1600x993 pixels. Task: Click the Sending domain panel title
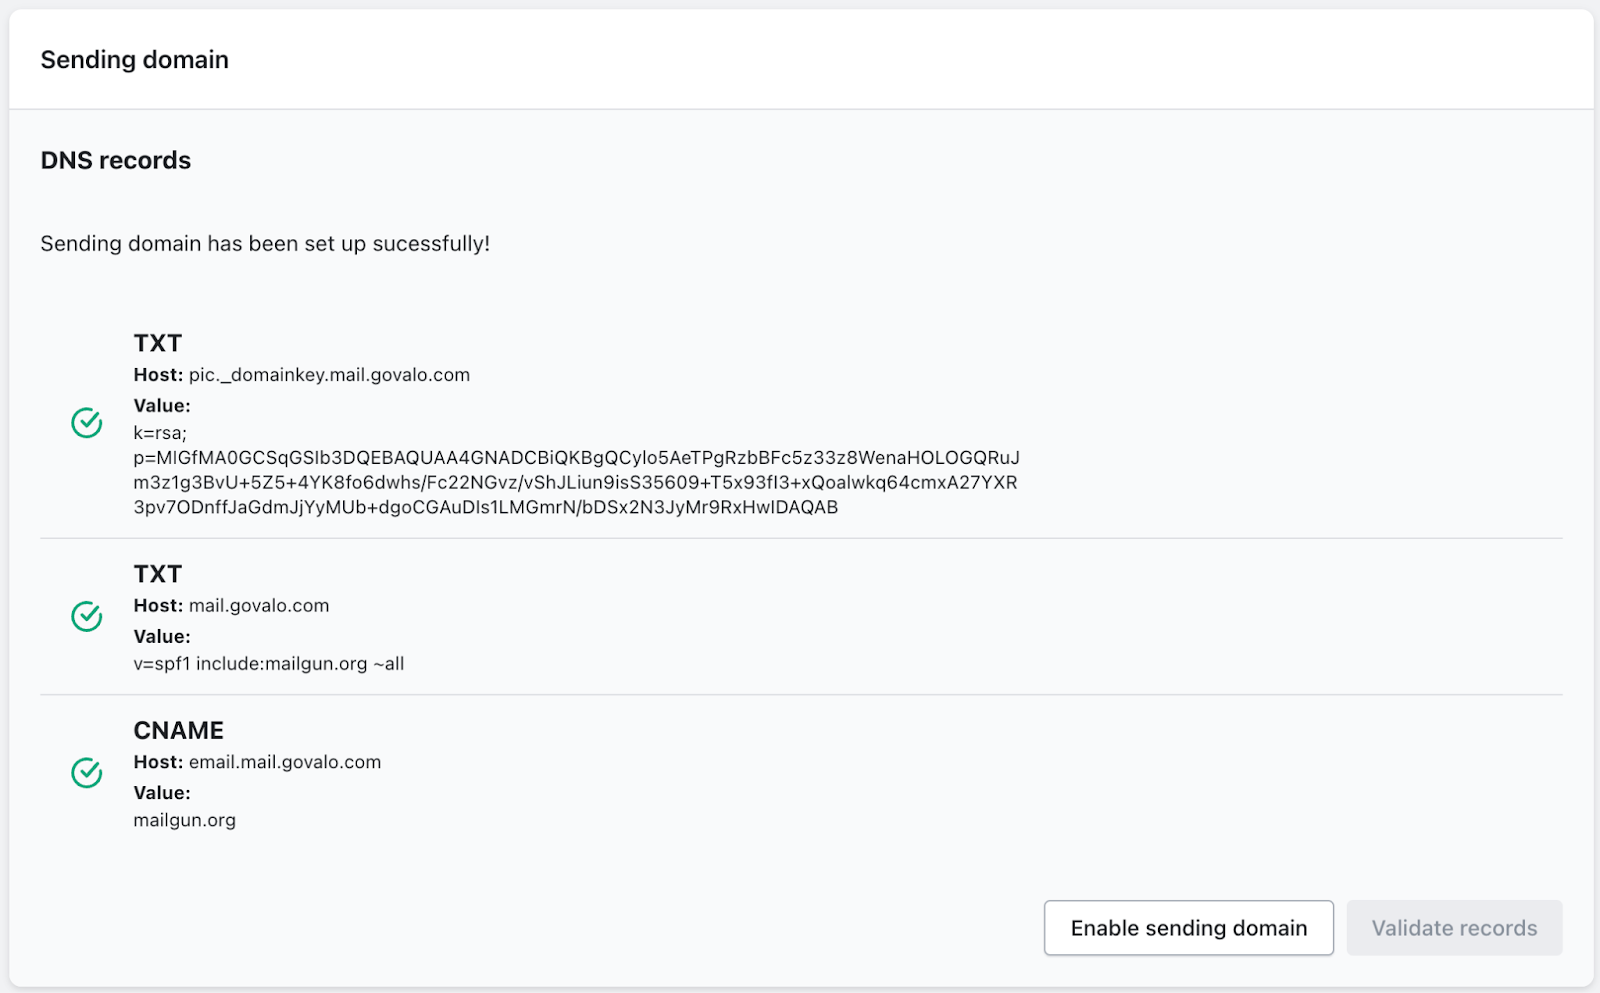[134, 60]
